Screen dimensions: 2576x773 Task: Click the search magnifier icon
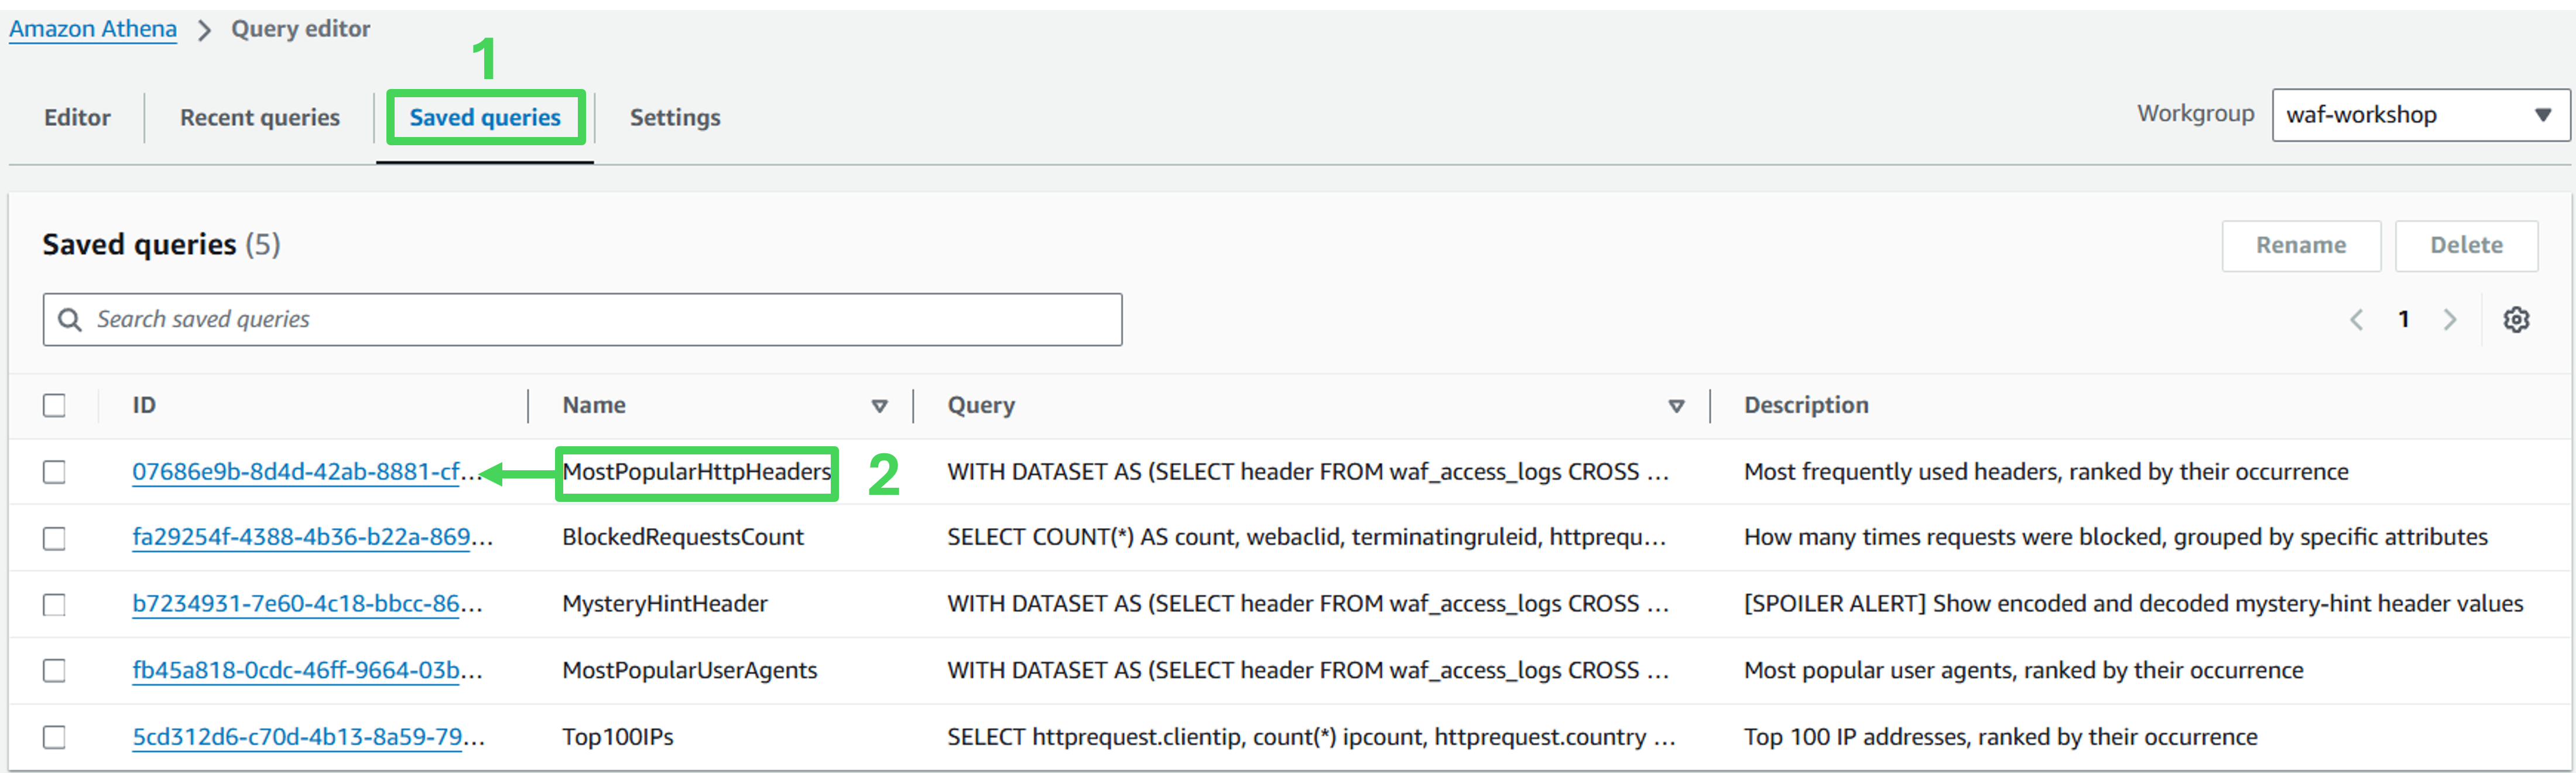pyautogui.click(x=69, y=319)
